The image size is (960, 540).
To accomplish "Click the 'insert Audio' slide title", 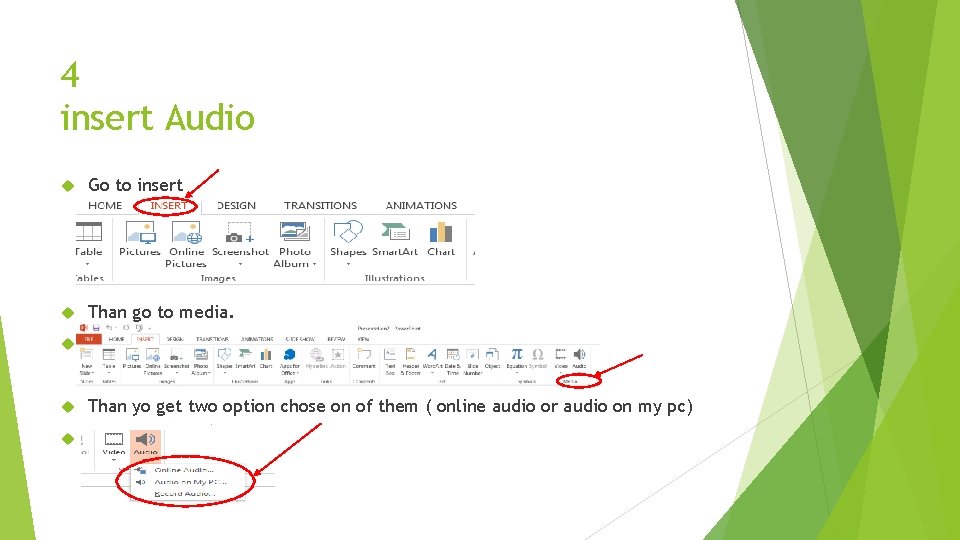I will 158,118.
